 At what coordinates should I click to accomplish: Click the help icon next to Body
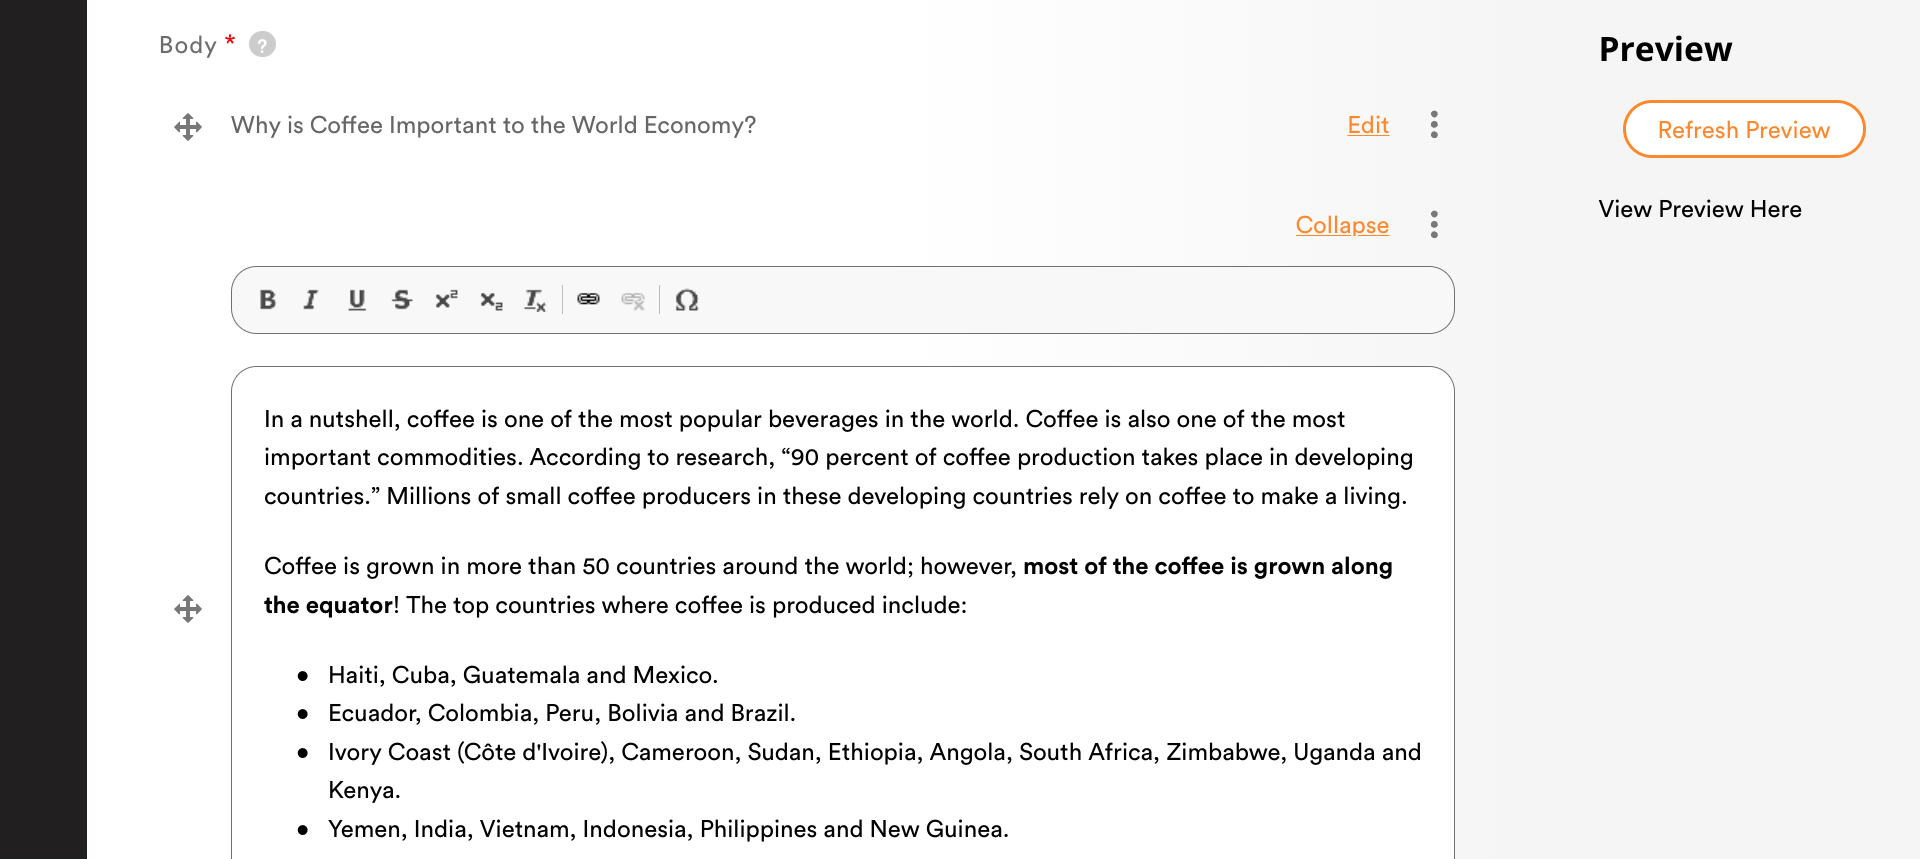coord(262,45)
